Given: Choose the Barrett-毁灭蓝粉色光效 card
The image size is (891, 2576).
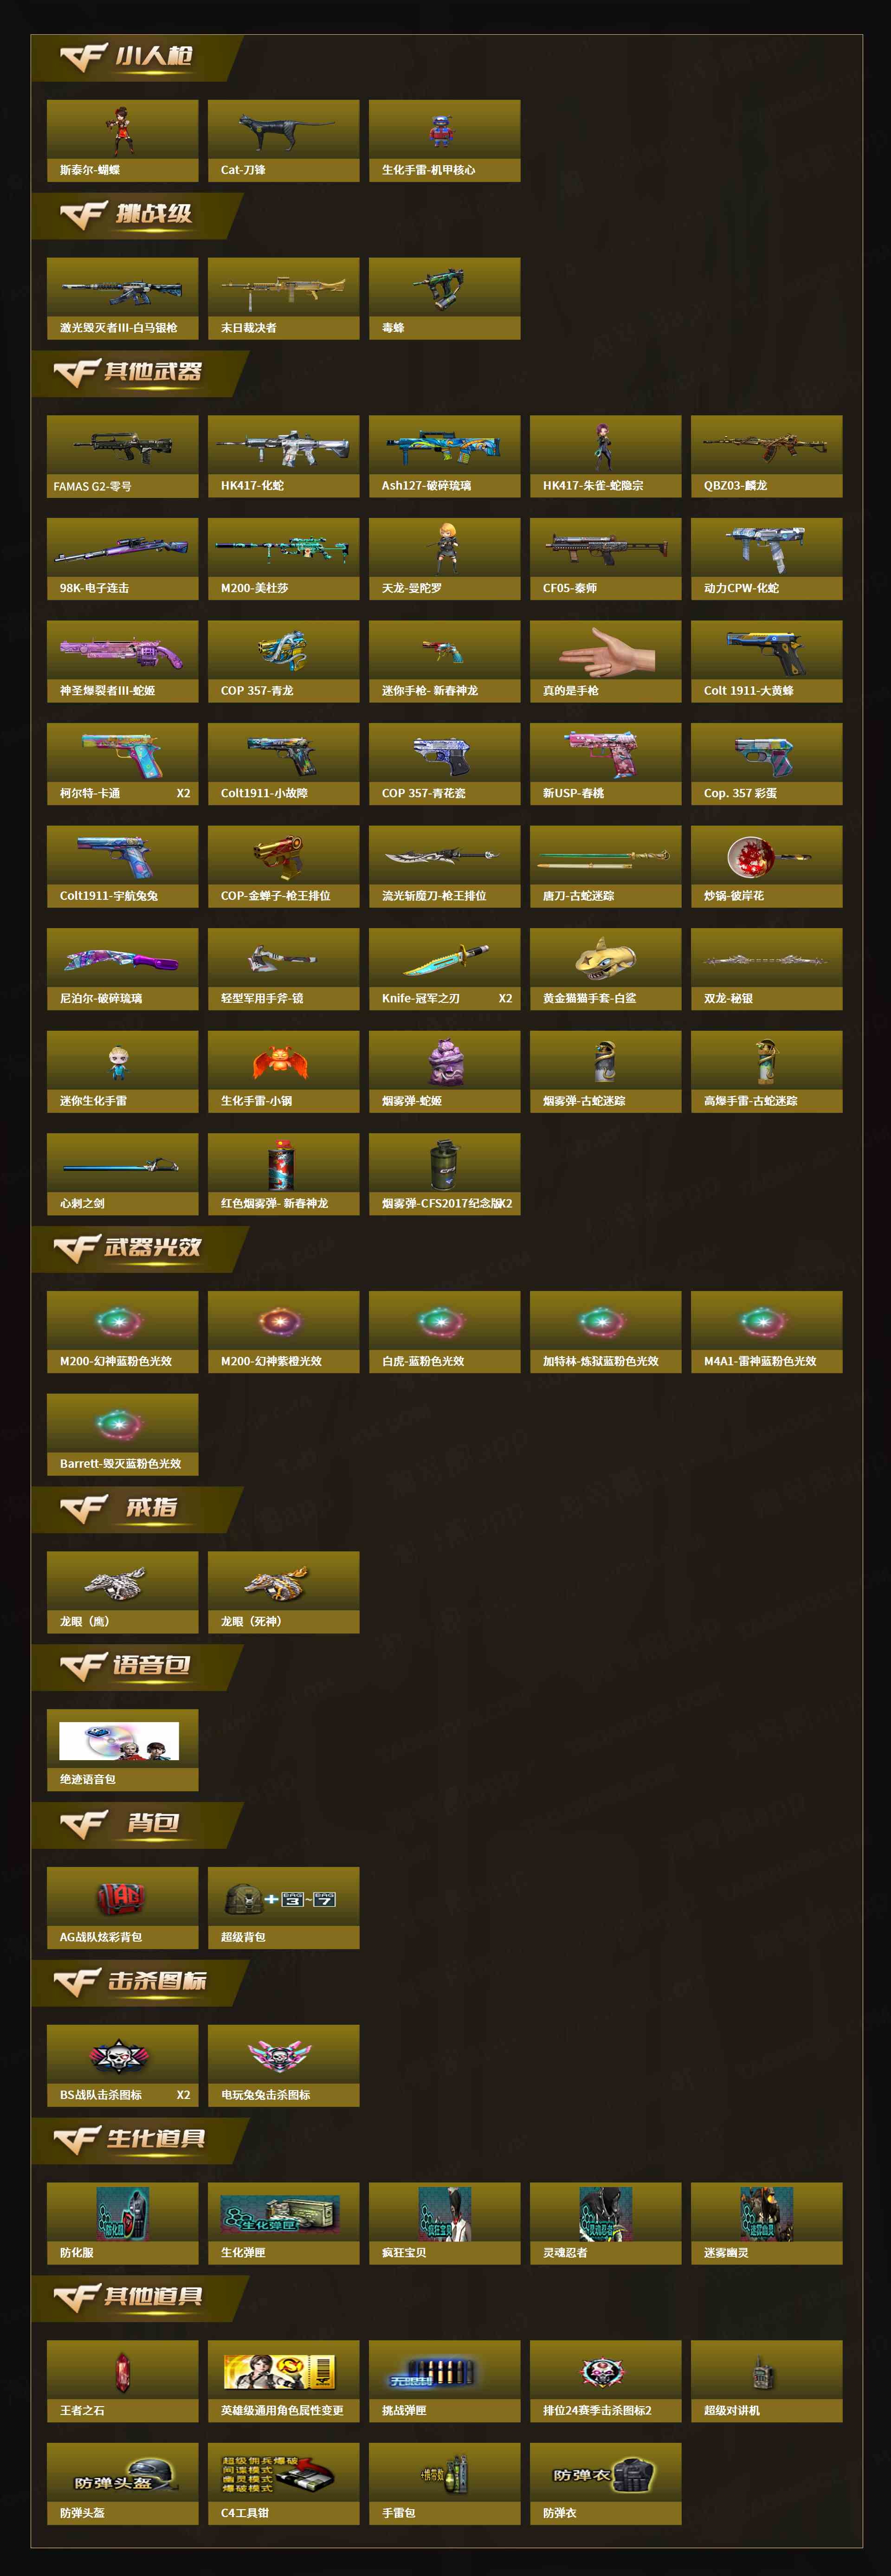Looking at the screenshot, I should point(122,1435).
